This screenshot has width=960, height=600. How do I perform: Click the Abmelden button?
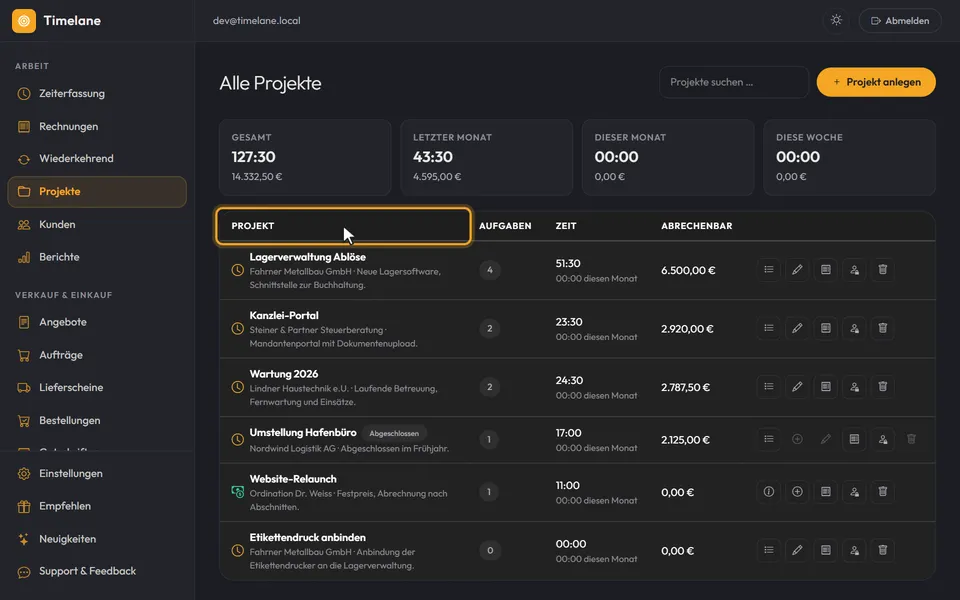pyautogui.click(x=900, y=21)
